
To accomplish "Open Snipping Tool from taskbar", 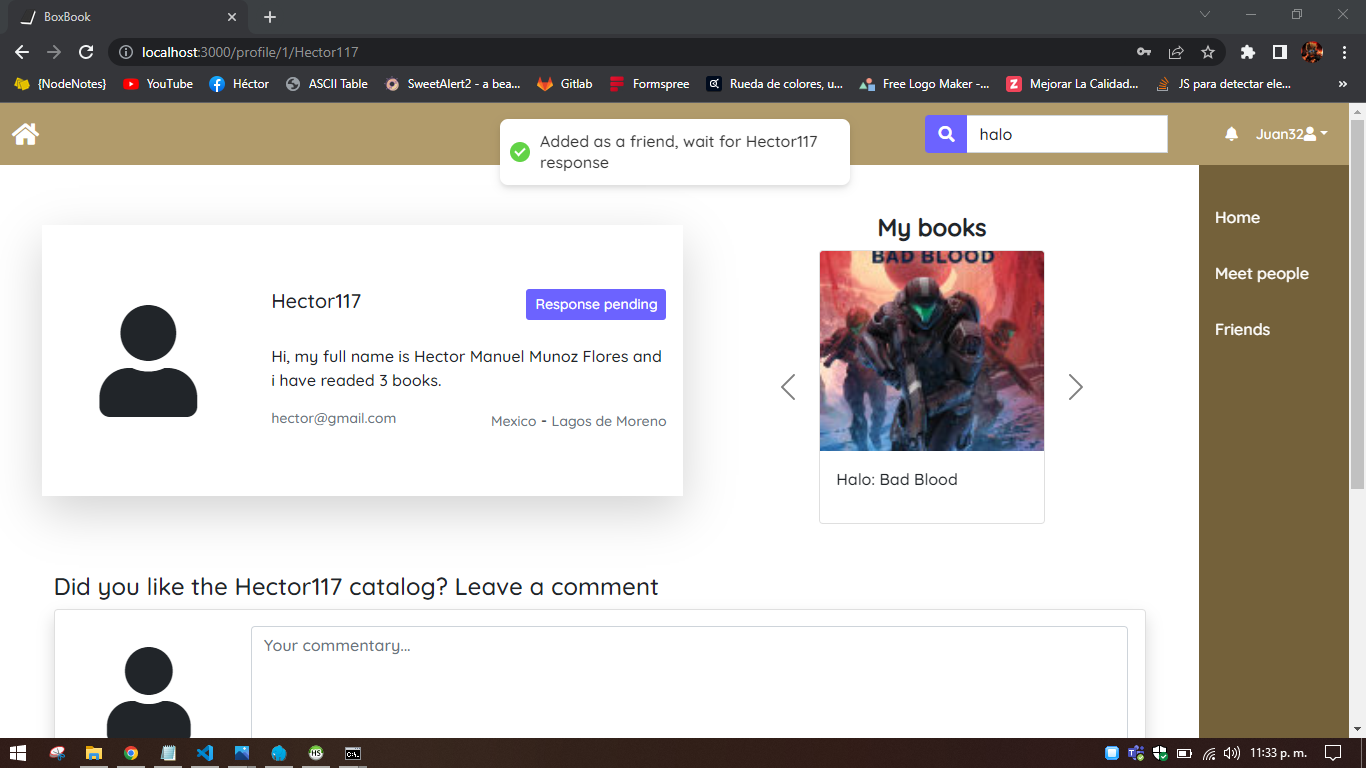I will click(x=58, y=753).
